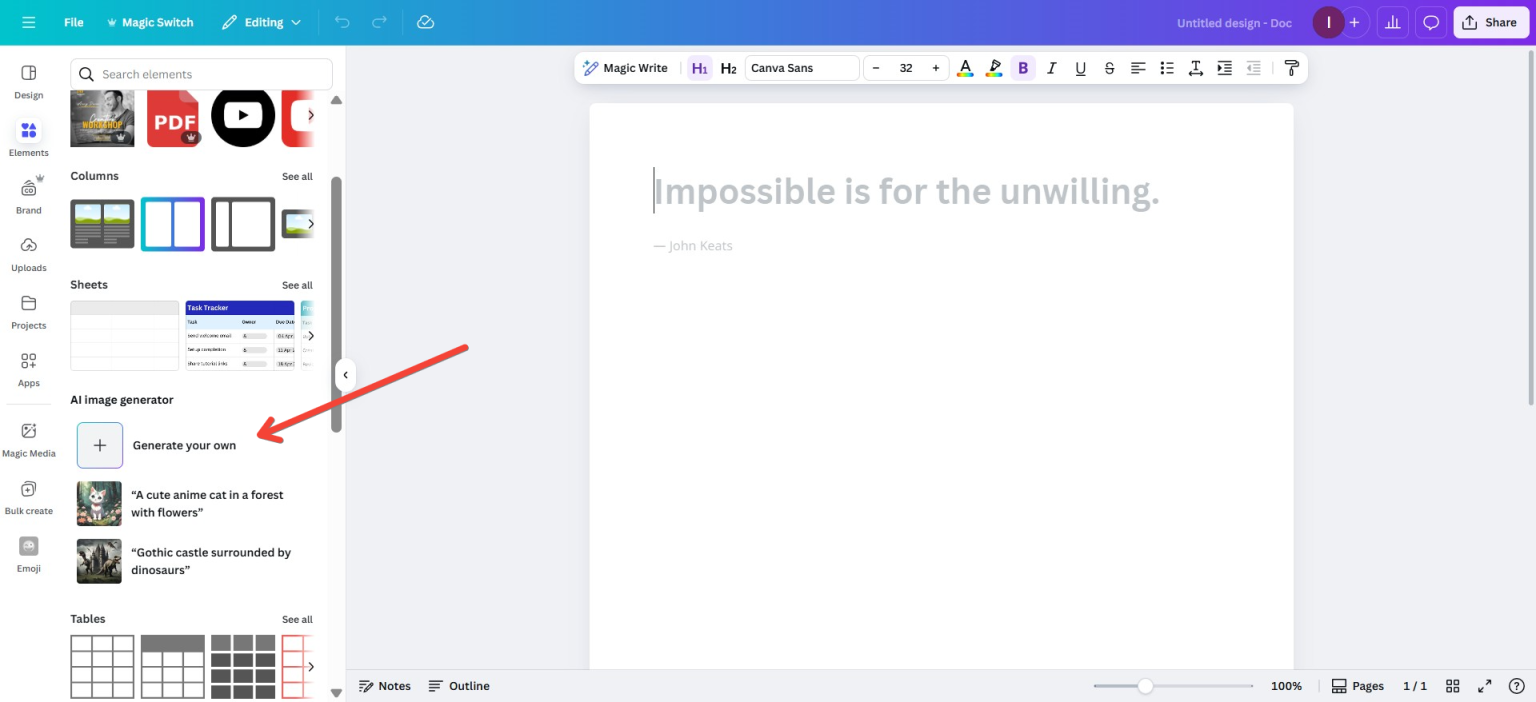Screen dimensions: 1536x702
Task: Decrease the text indent
Action: pyautogui.click(x=1253, y=68)
